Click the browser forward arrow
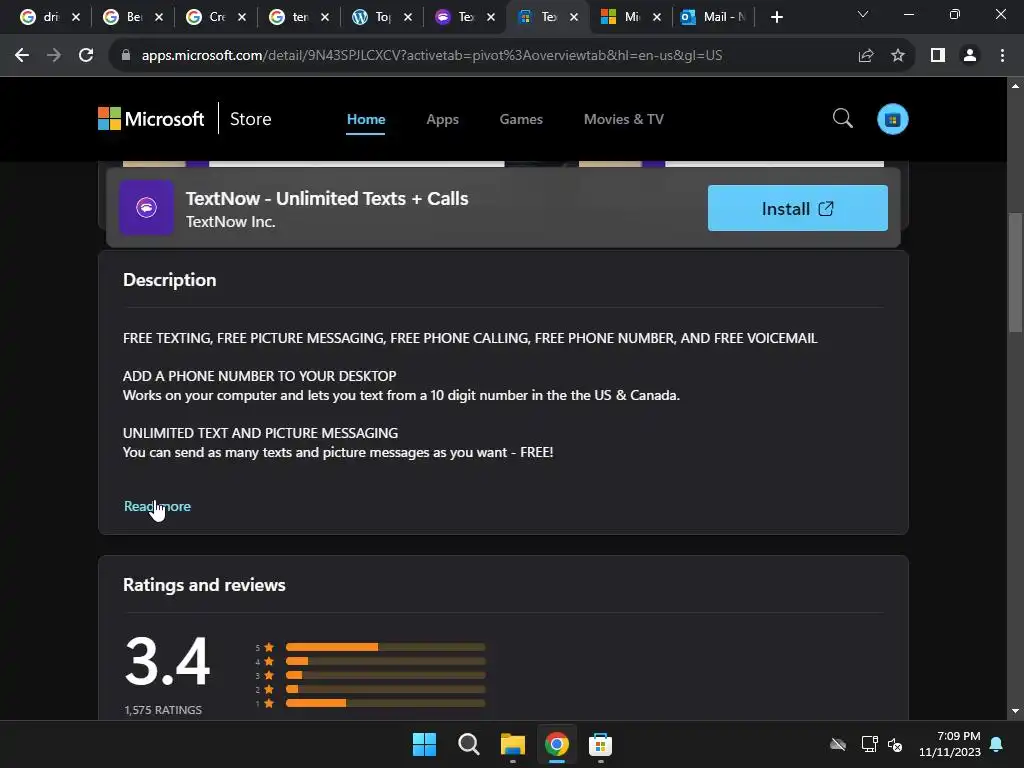Screen dimensions: 1024x768 pyautogui.click(x=54, y=56)
